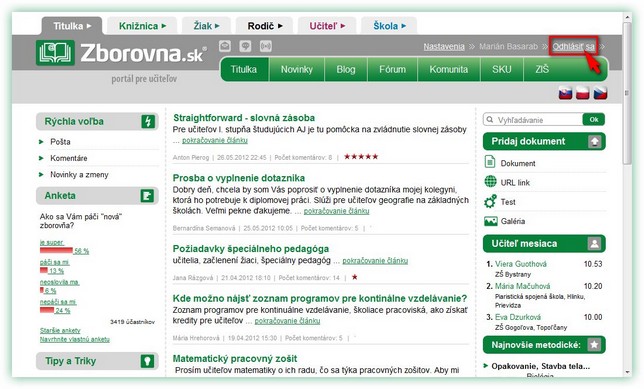Vote 'je super' in the poll
This screenshot has height=389, width=644.
point(52,242)
